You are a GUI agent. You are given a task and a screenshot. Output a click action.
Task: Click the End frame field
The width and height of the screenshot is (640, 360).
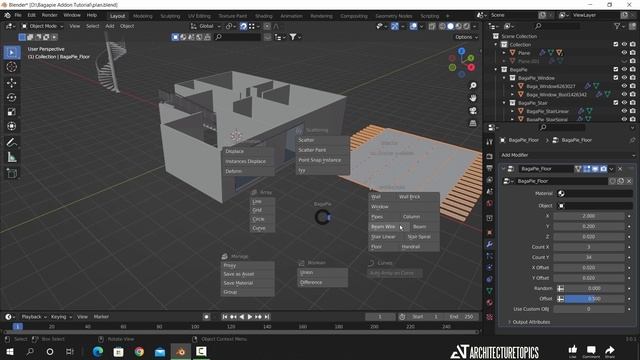tap(462, 317)
